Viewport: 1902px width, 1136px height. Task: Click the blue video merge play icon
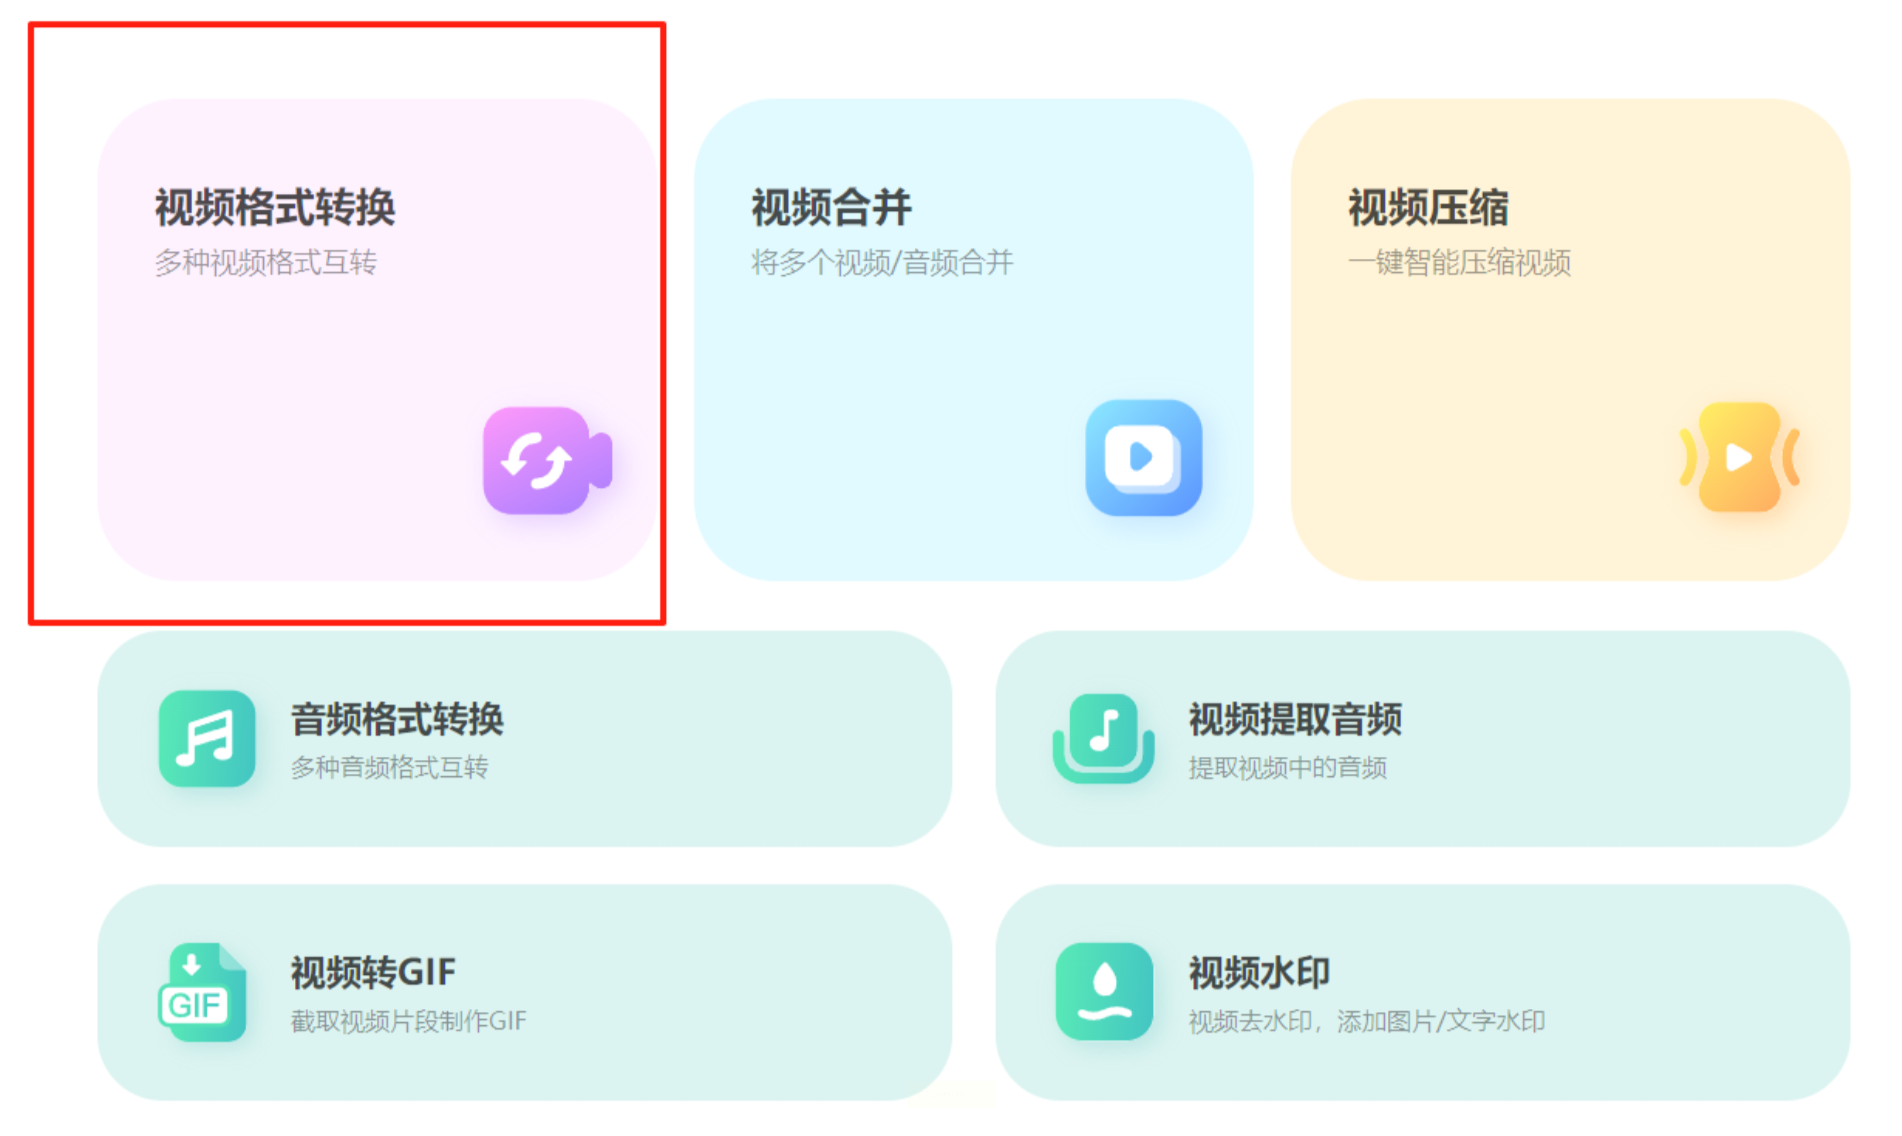click(x=1144, y=458)
